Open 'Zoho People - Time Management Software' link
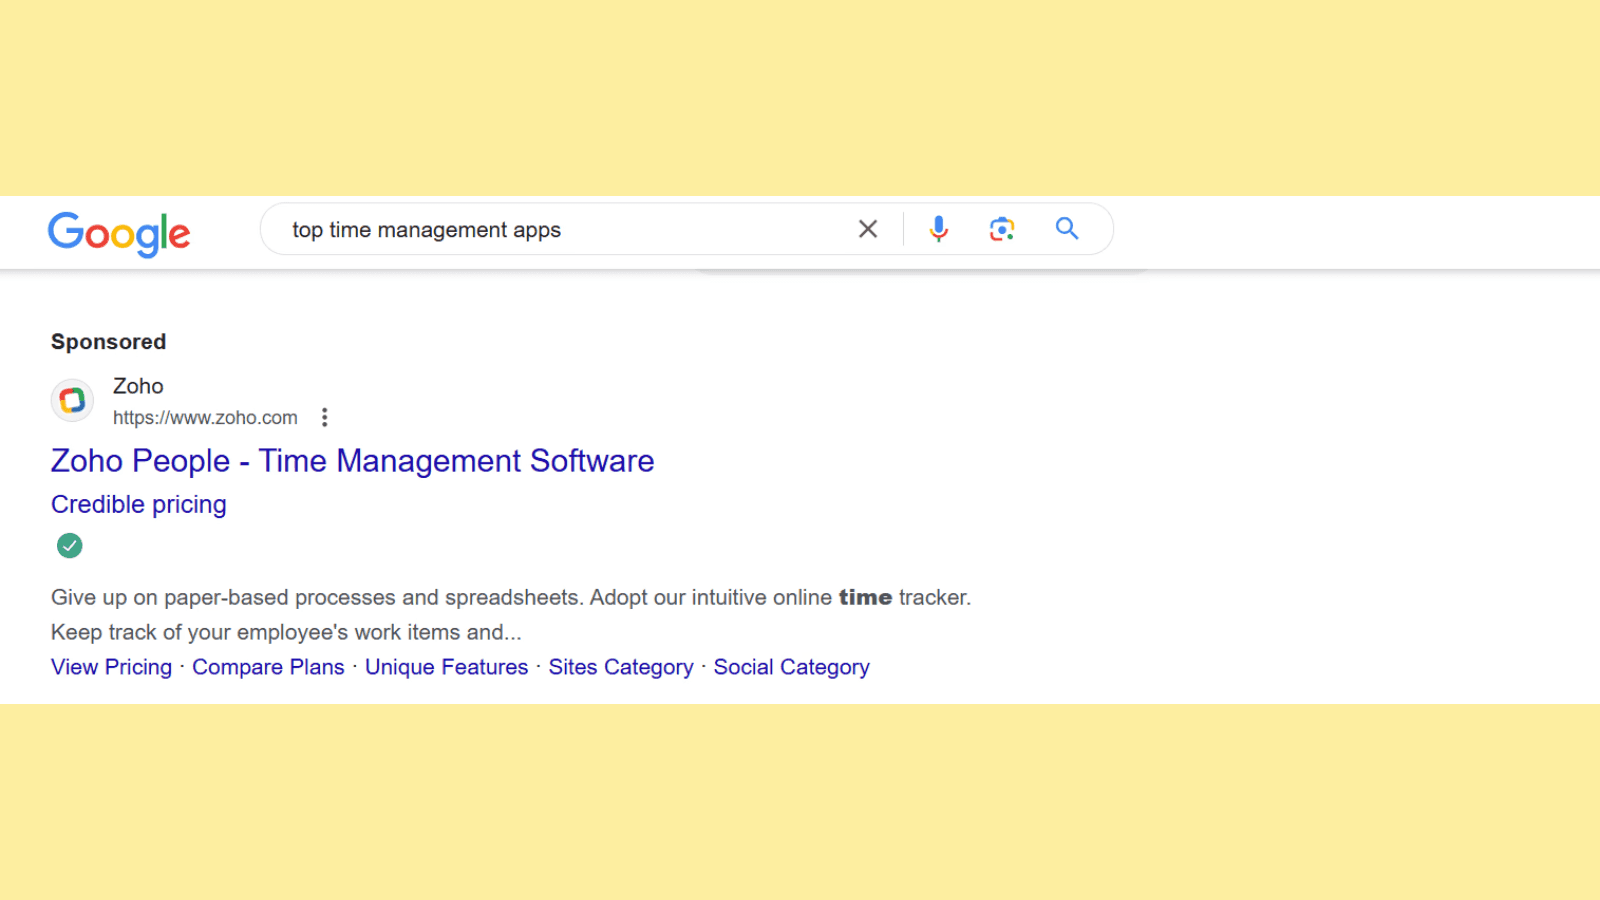1600x900 pixels. coord(353,461)
